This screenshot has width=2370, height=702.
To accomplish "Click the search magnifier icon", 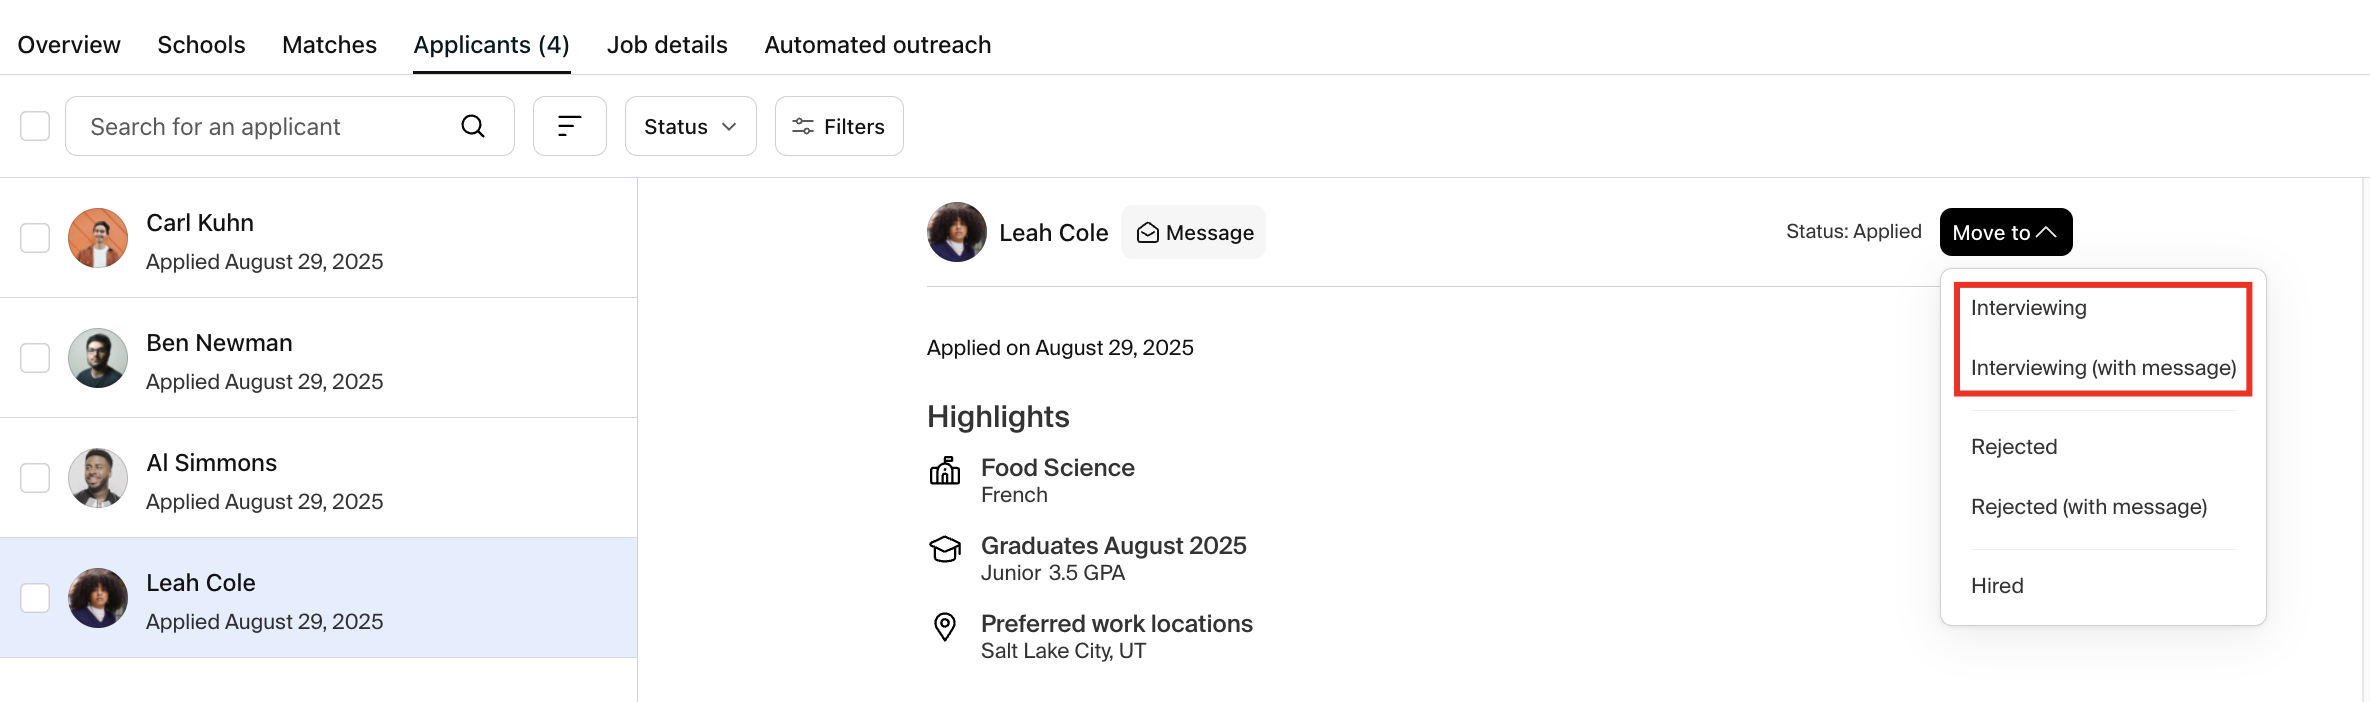I will pos(473,126).
